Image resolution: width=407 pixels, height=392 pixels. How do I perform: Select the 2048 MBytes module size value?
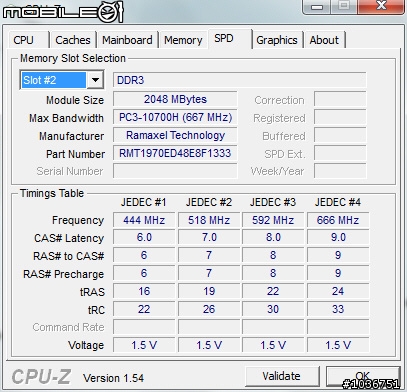coord(175,99)
